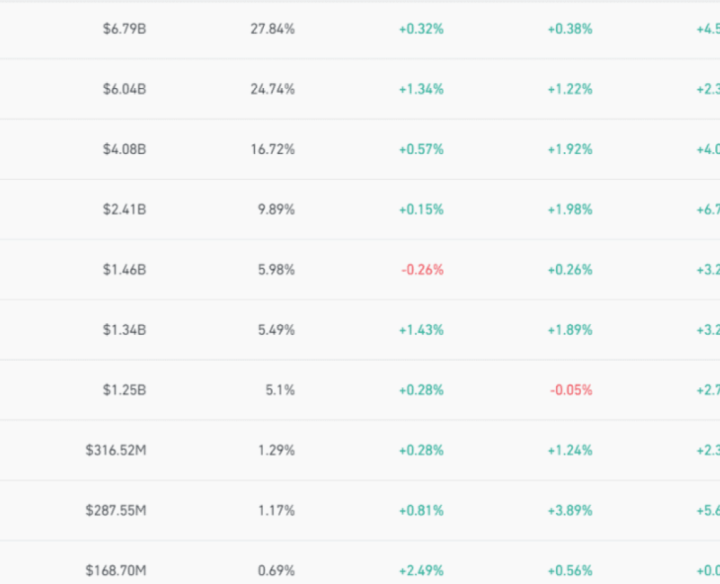Screen dimensions: 720x584
Task: Select the $1.46B value cell
Action: pos(124,269)
